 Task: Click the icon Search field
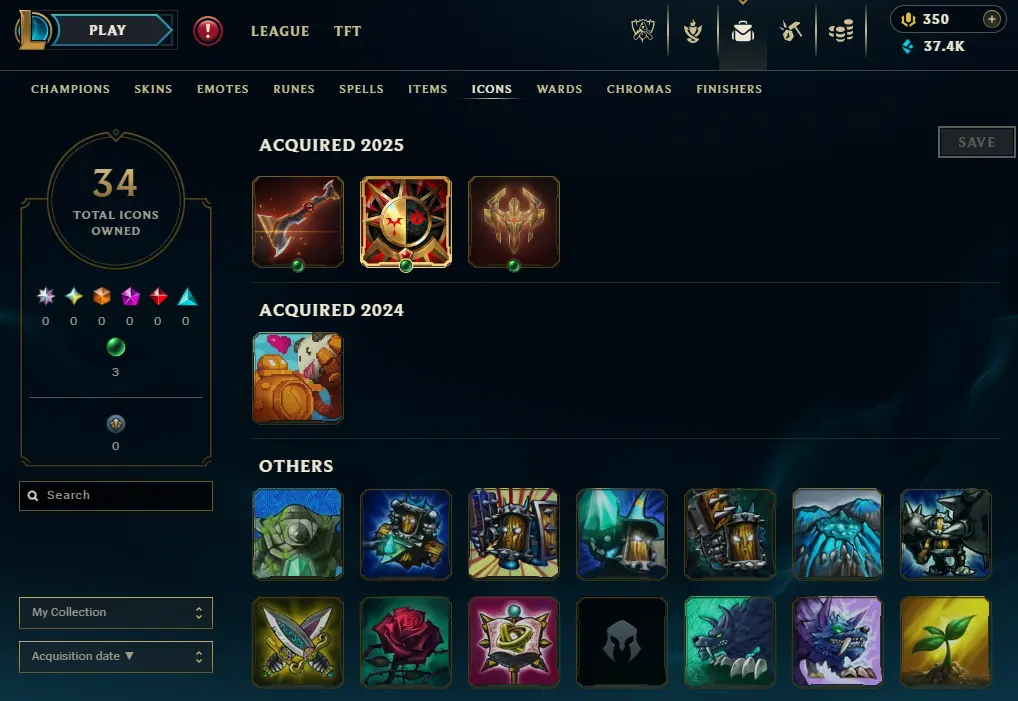tap(116, 496)
